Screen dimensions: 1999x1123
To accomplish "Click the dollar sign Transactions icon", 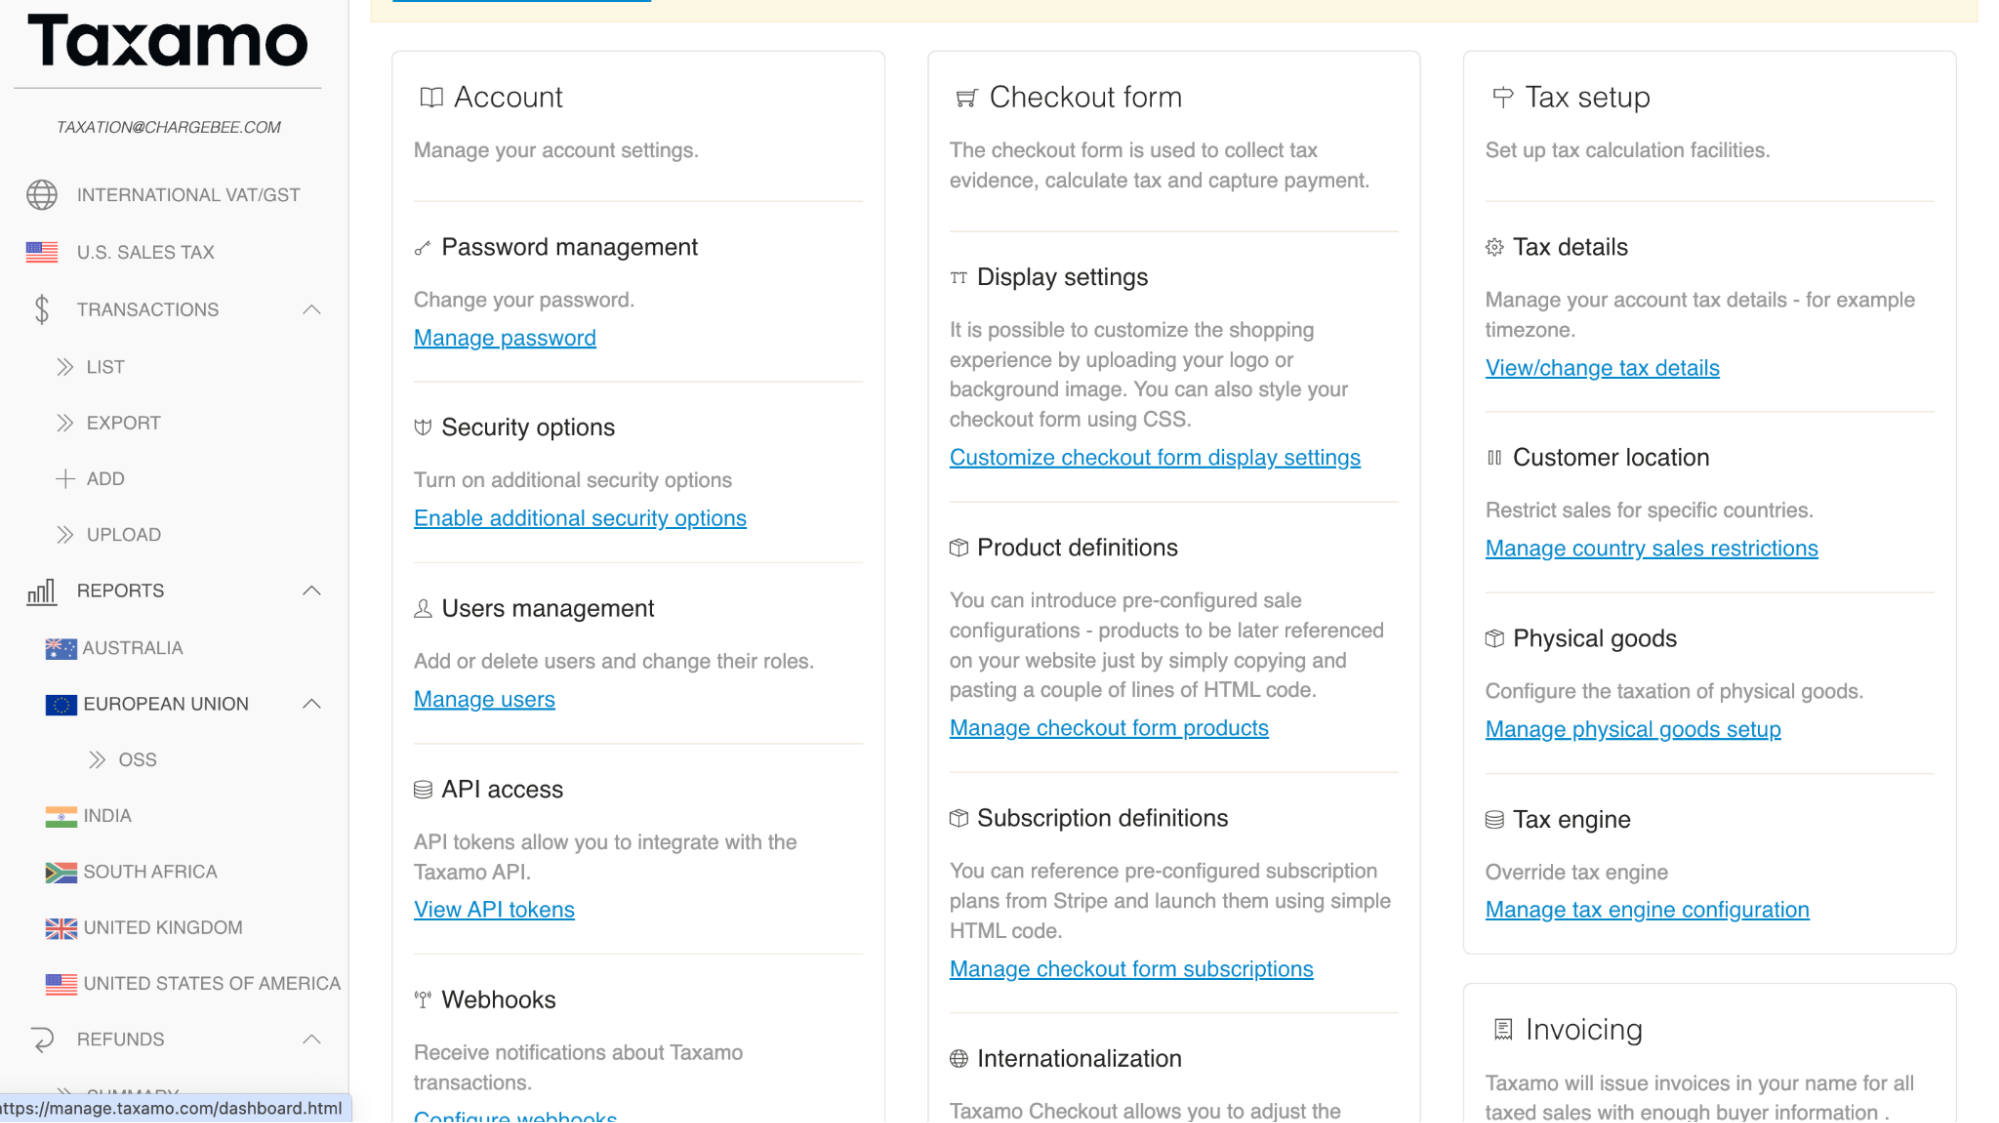I will pyautogui.click(x=42, y=310).
